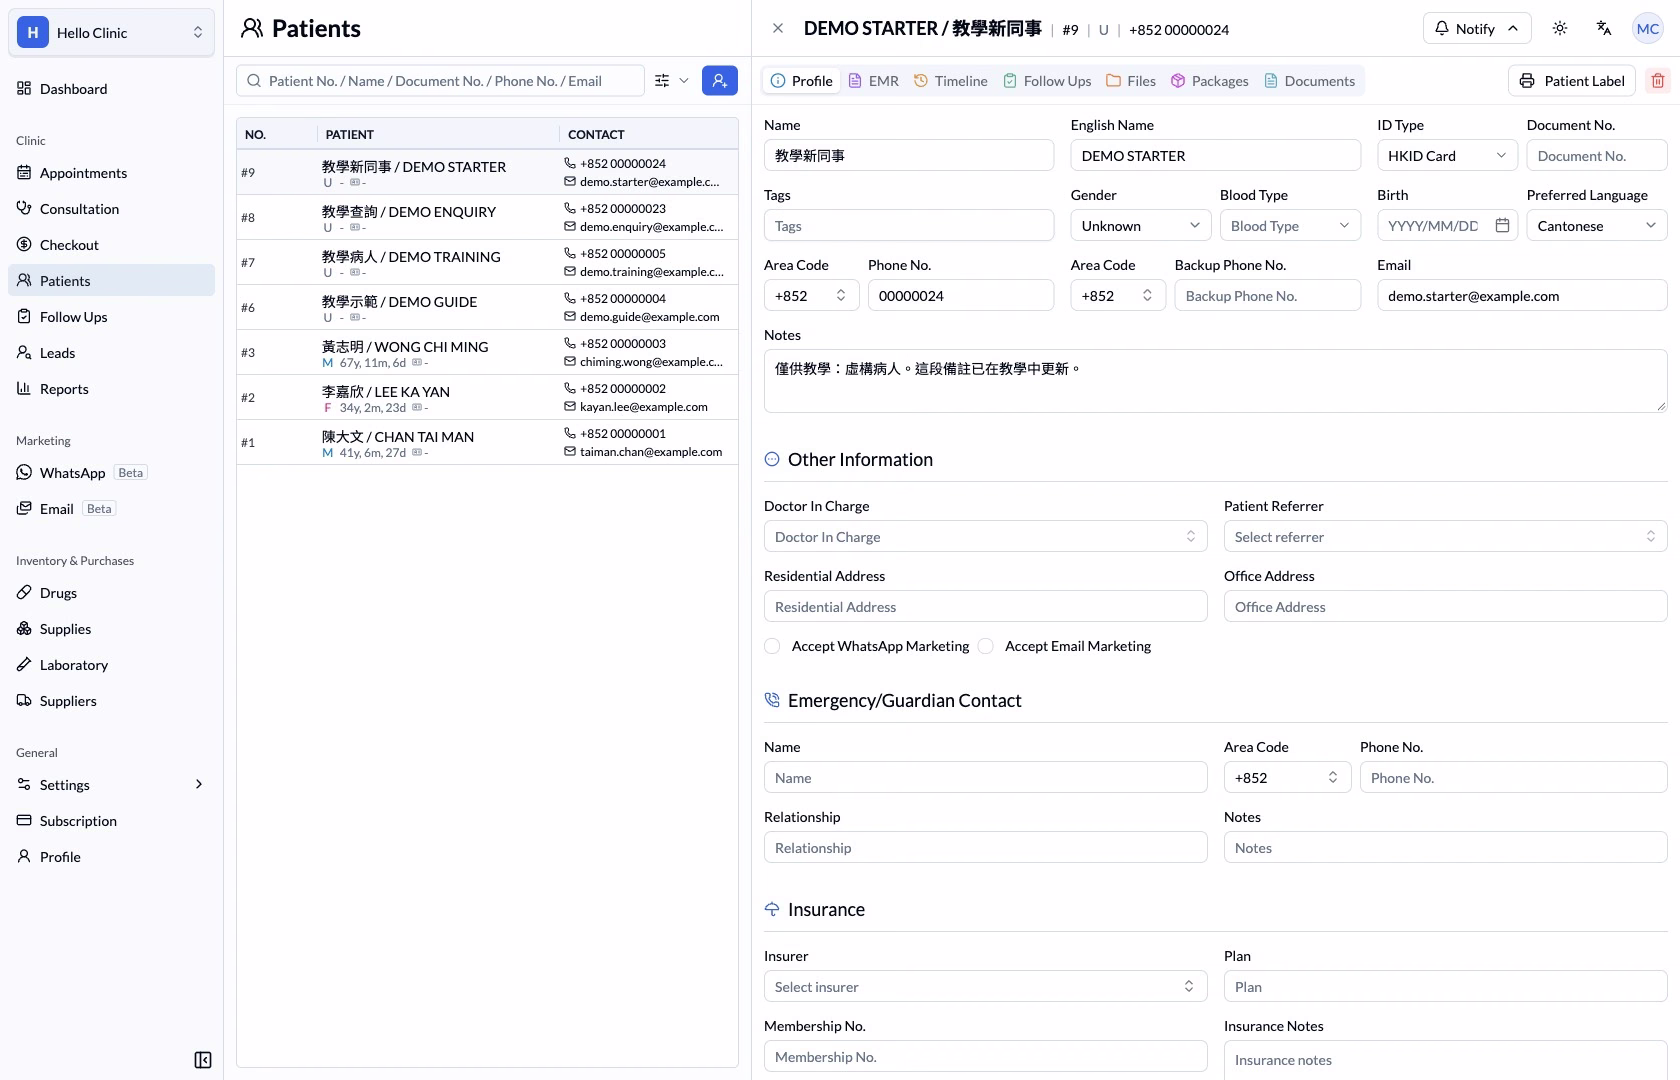Click the Residential Address input field
Image resolution: width=1680 pixels, height=1080 pixels.
click(985, 607)
